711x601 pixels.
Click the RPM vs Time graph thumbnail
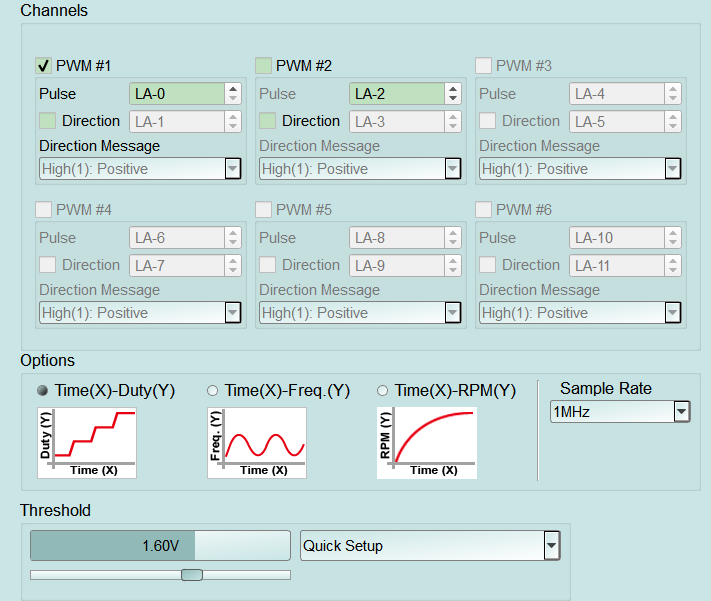[x=427, y=443]
